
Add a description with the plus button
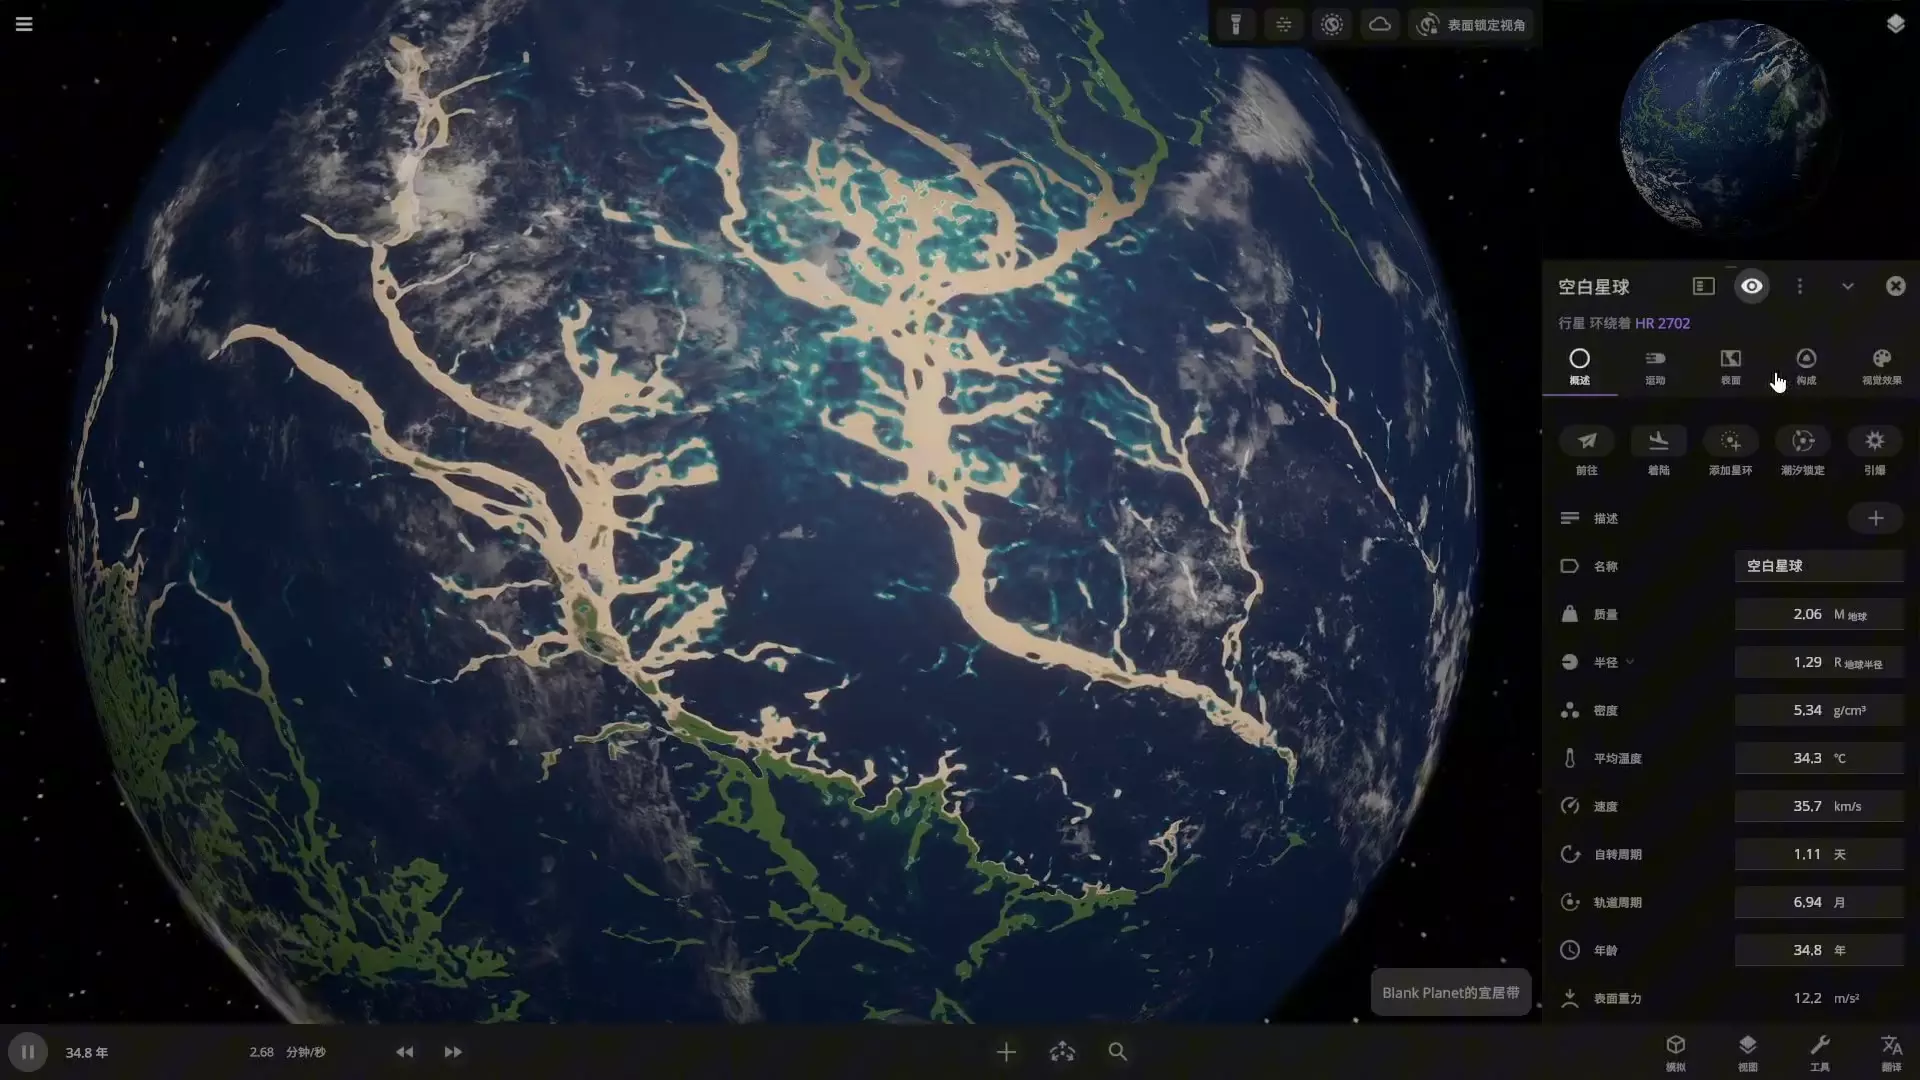(1875, 518)
